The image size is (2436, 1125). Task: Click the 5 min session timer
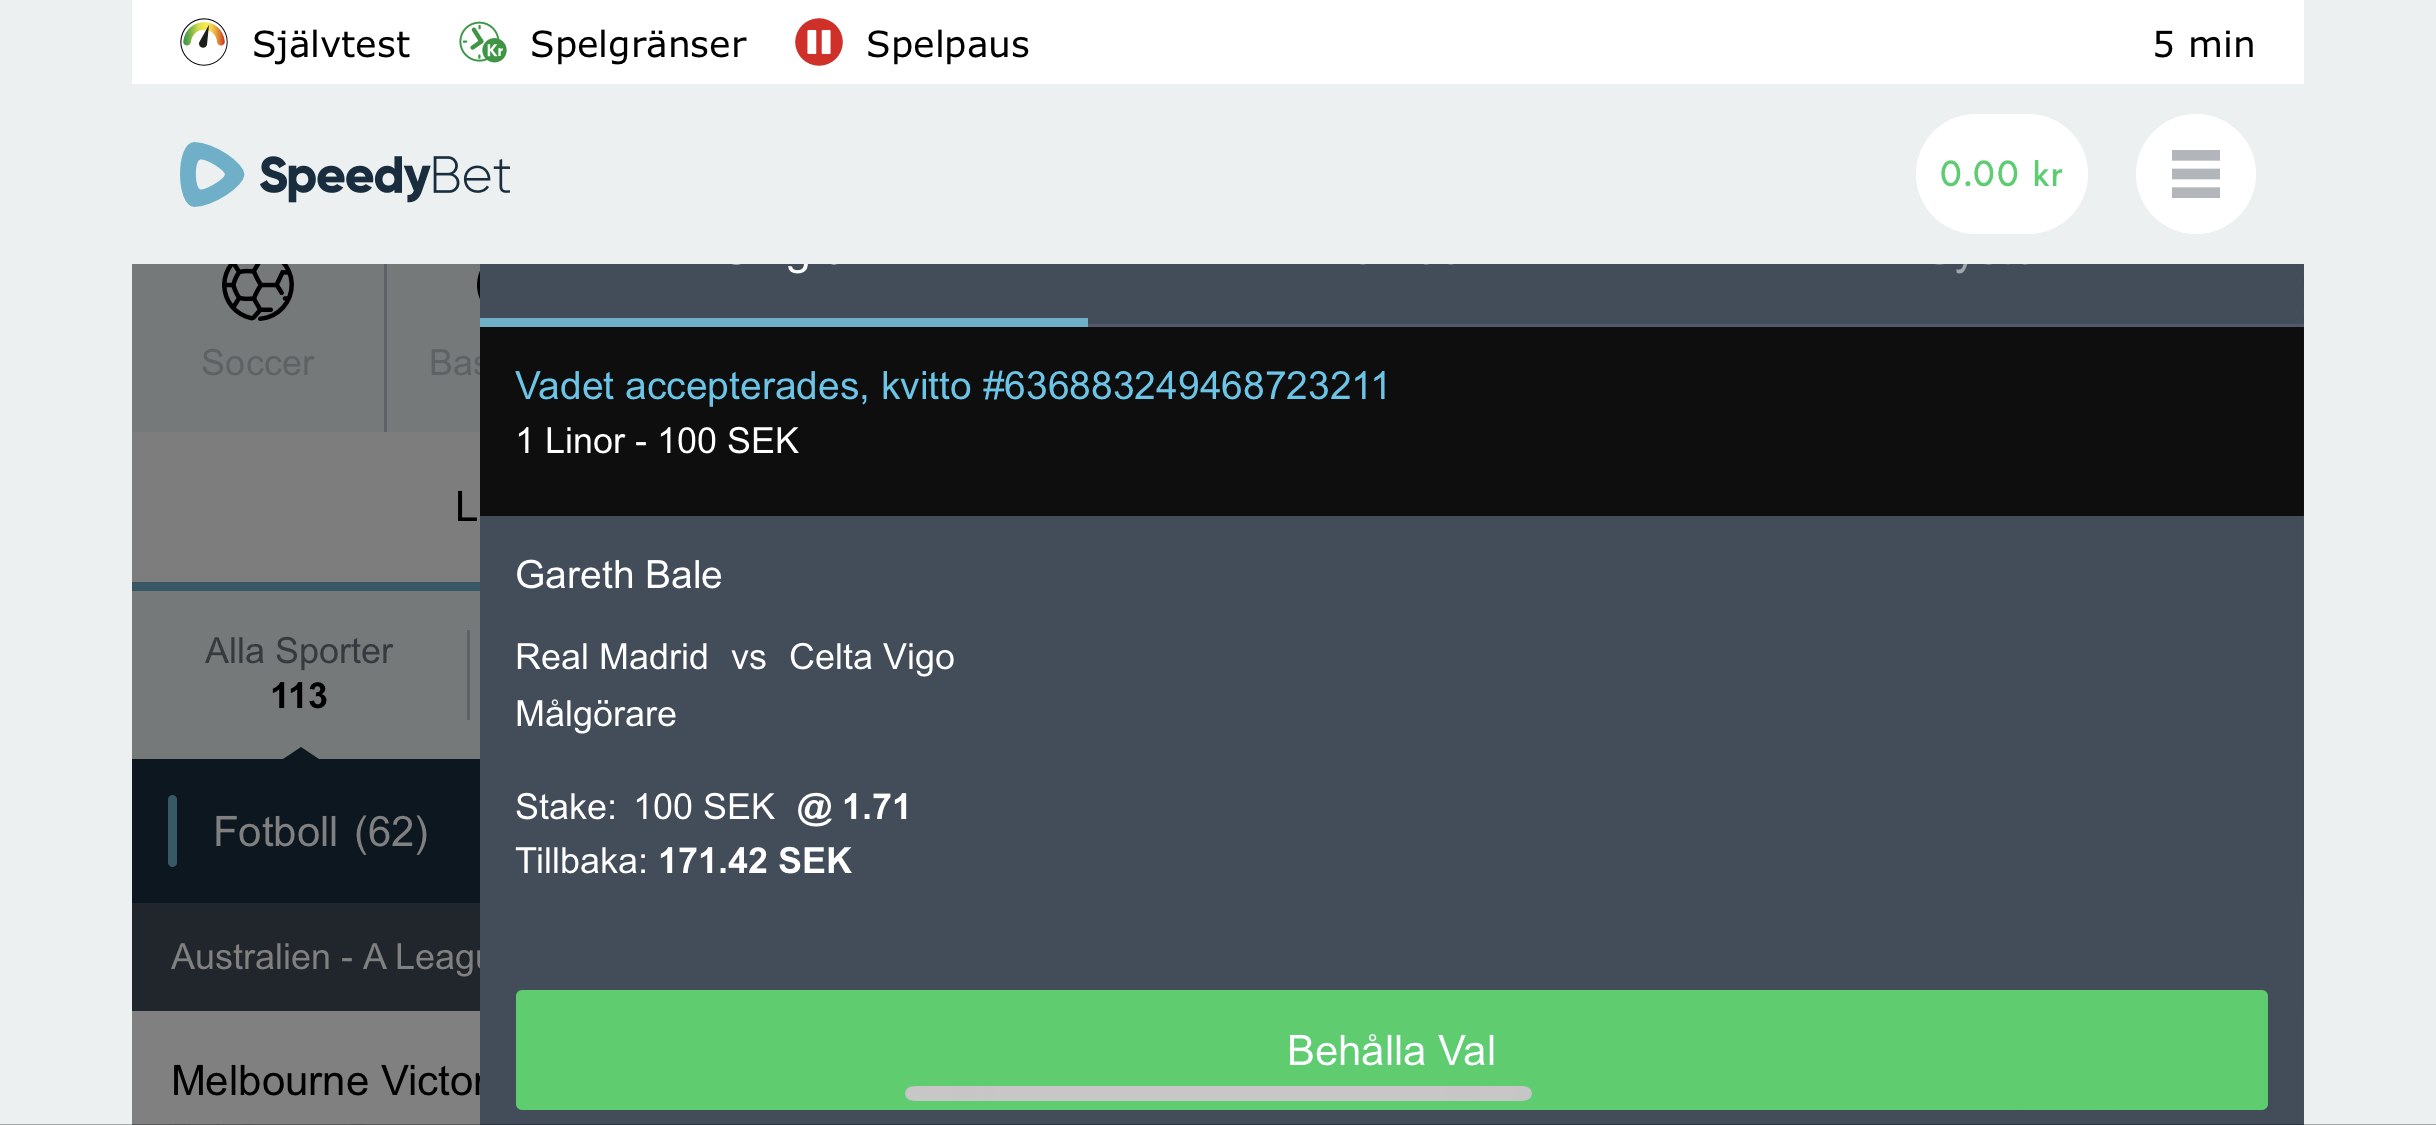tap(2203, 44)
